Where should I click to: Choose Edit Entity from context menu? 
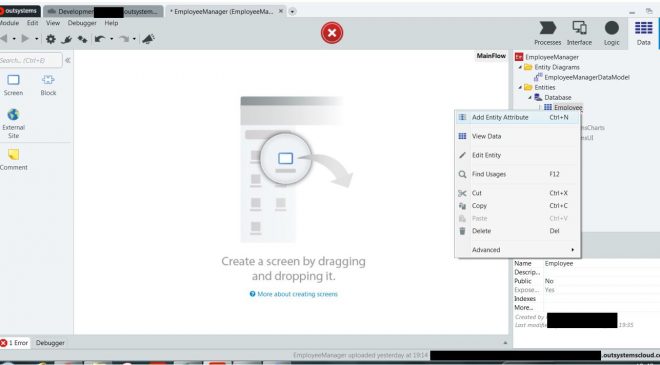(x=518, y=155)
